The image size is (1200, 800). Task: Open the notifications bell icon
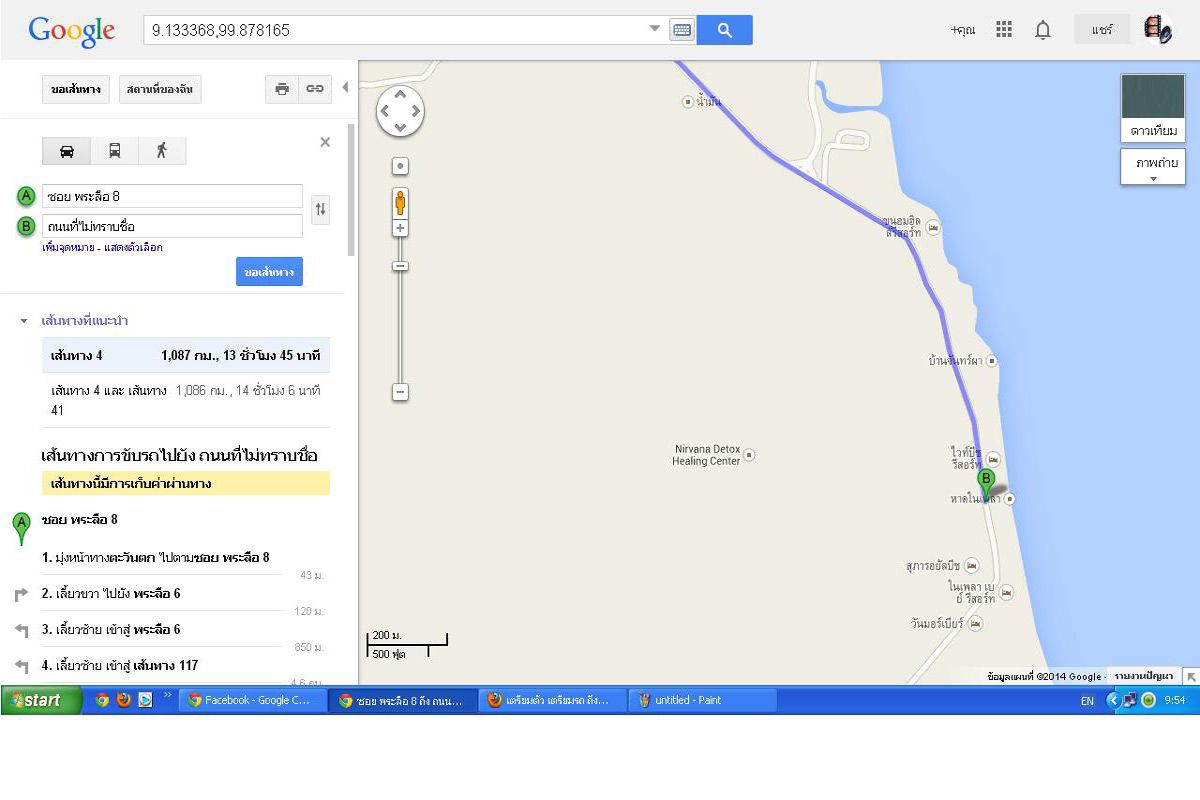[1043, 30]
